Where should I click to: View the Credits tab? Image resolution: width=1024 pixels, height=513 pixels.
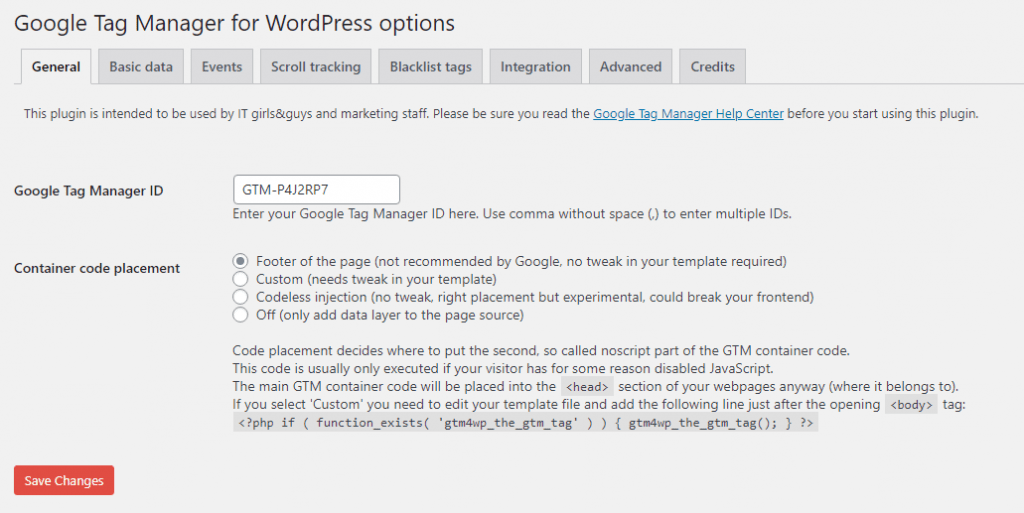coord(712,67)
